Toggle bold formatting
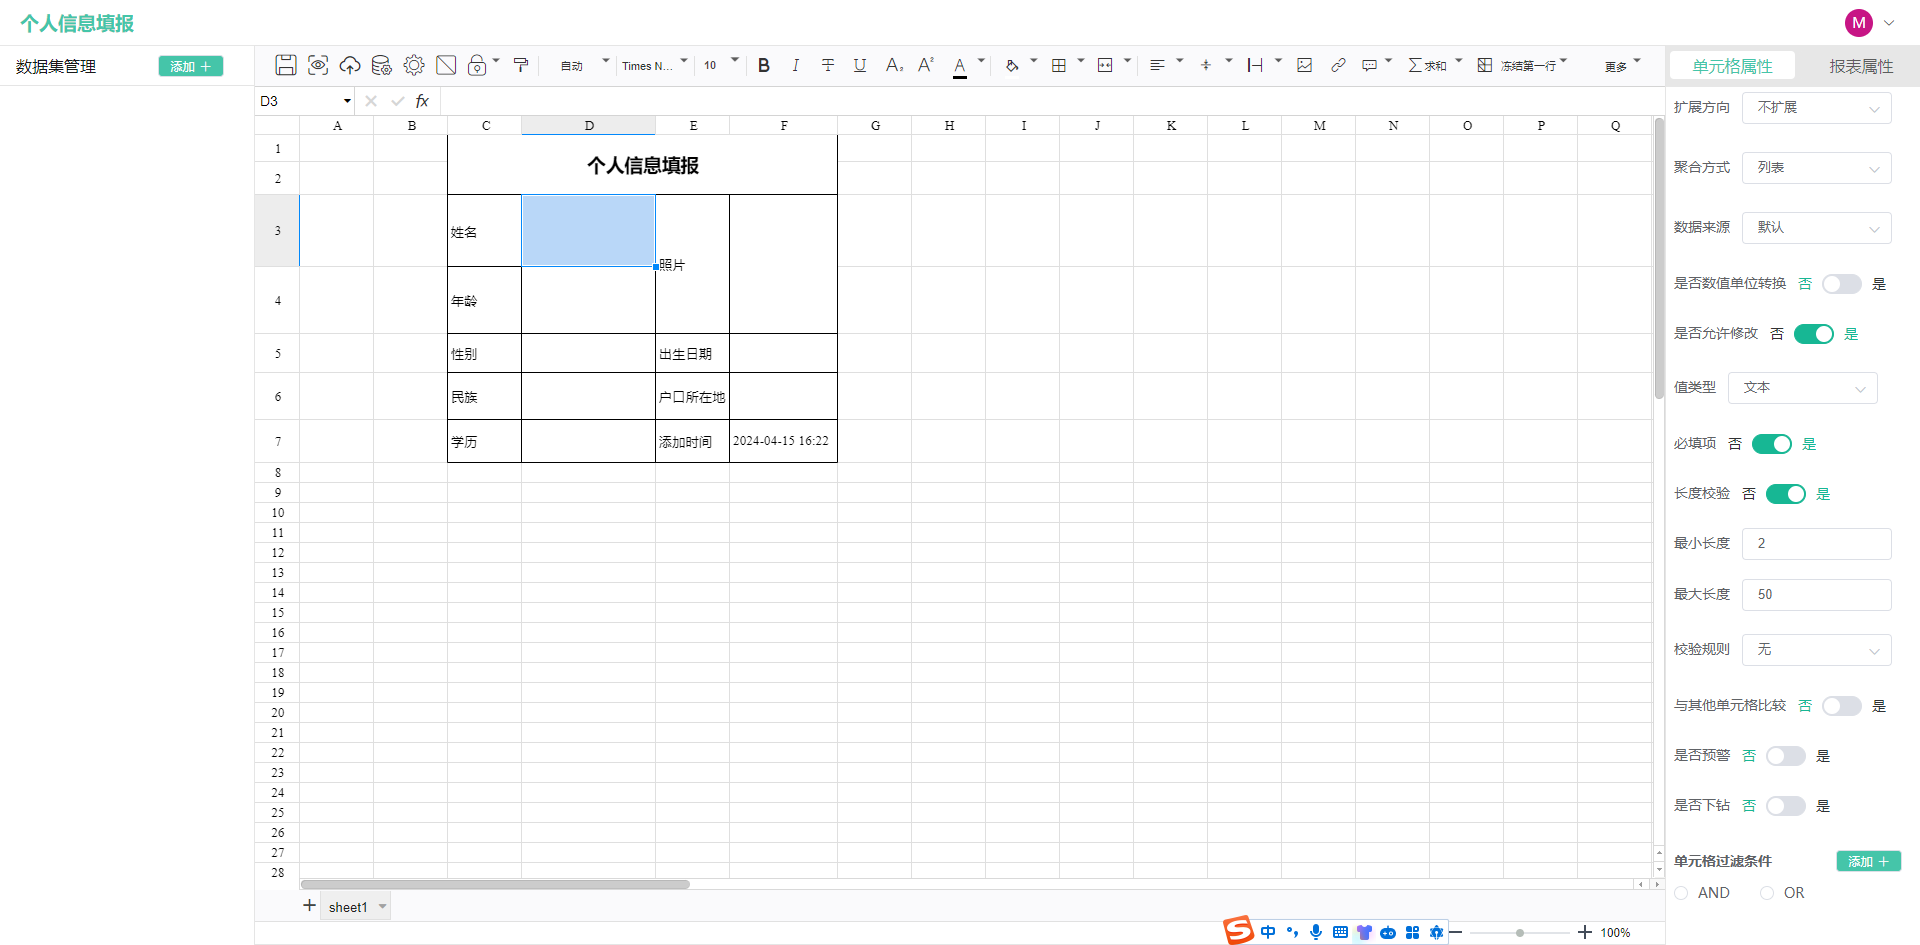Image resolution: width=1920 pixels, height=945 pixels. [x=764, y=65]
